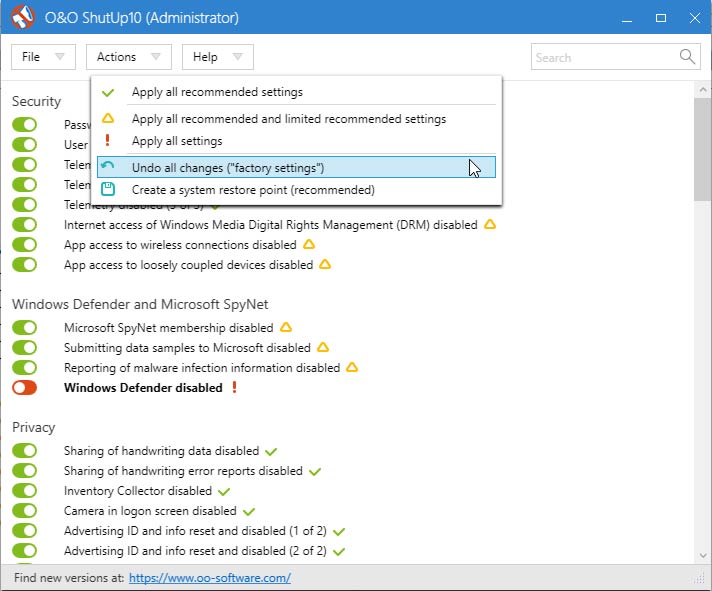The width and height of the screenshot is (712, 591).
Task: Click green check beside handwriting error reports
Action: [x=315, y=472]
